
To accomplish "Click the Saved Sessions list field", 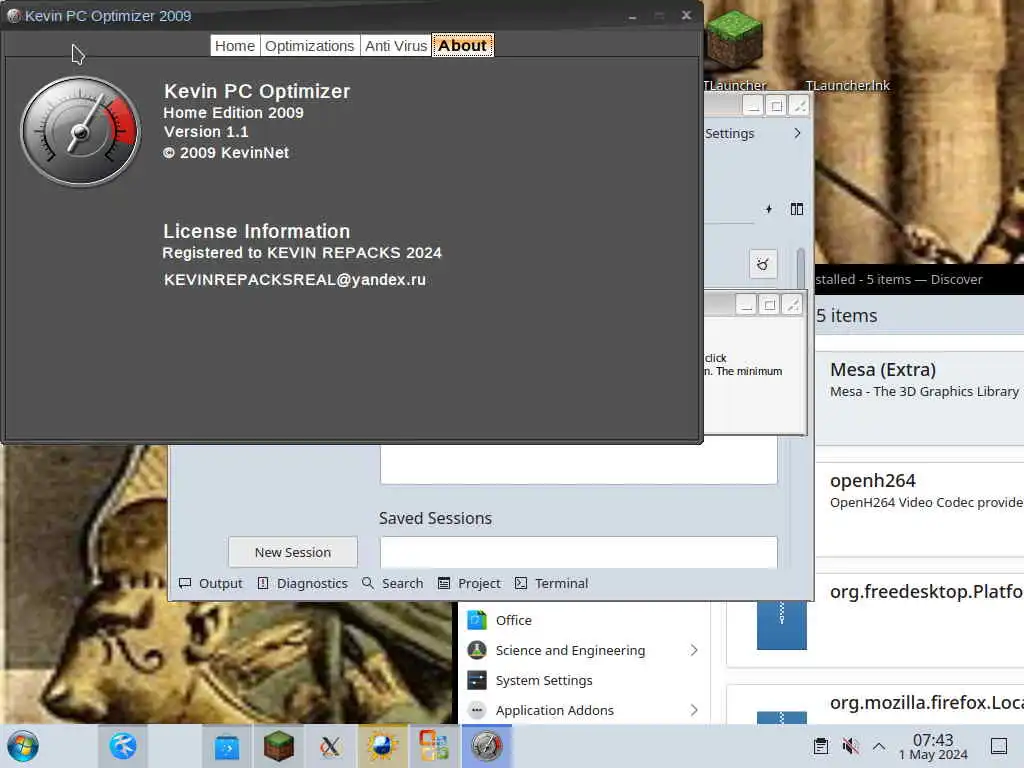I will point(579,552).
